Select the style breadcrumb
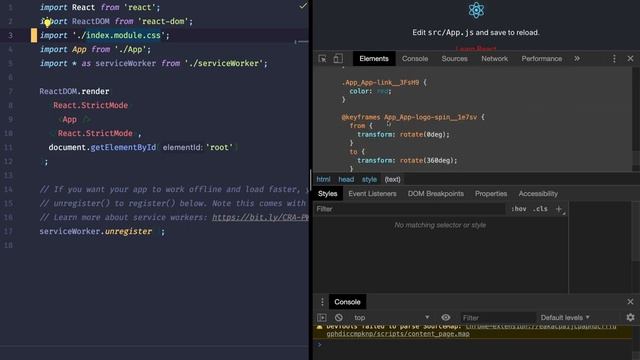This screenshot has height=360, width=640. [x=369, y=180]
